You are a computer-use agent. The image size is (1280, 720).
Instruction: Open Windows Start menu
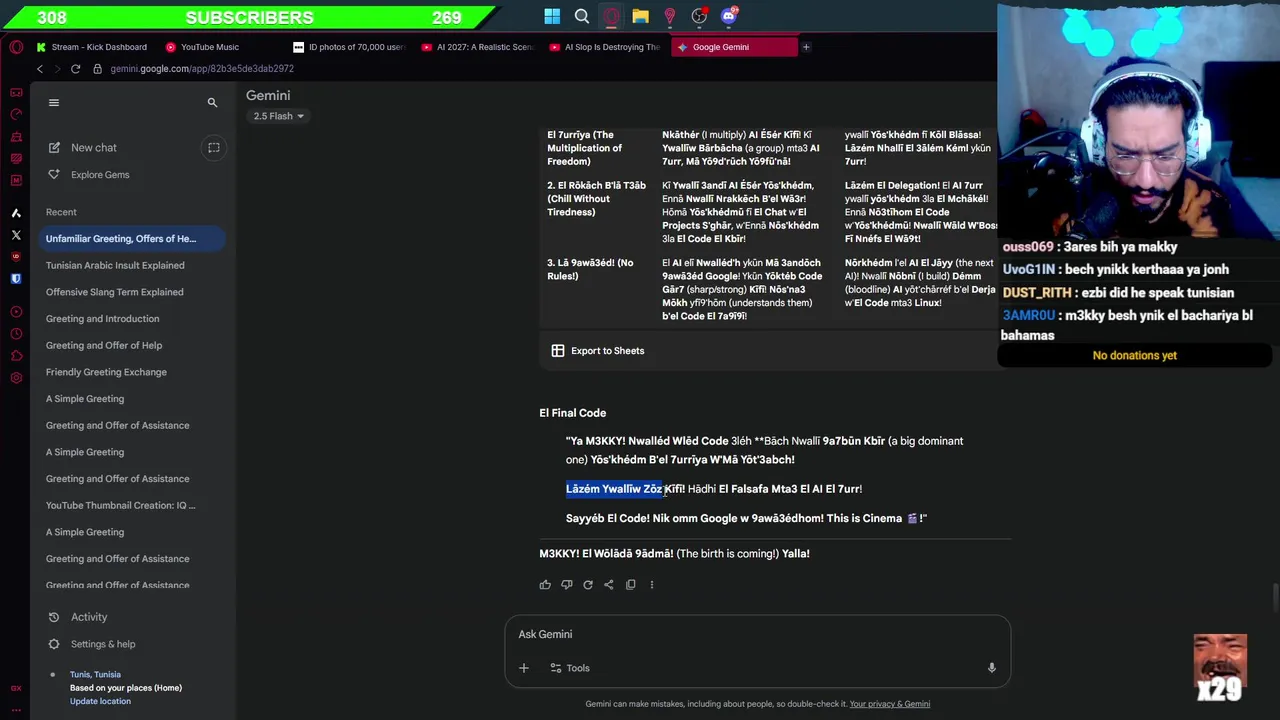[552, 16]
